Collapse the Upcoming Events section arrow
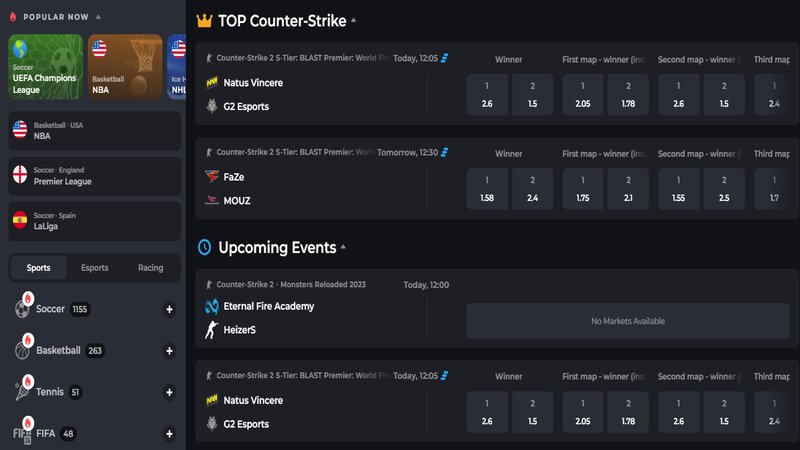The width and height of the screenshot is (800, 450). click(343, 247)
